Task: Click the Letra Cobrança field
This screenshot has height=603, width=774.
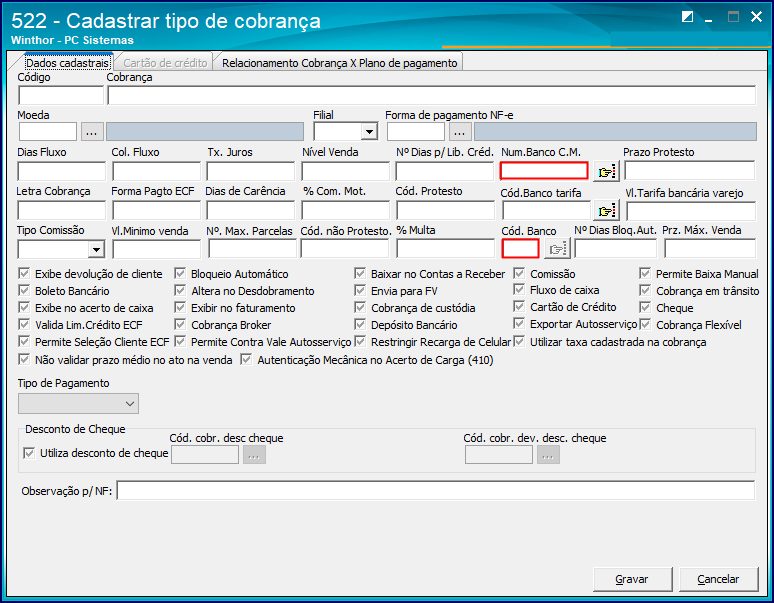Action: 62,211
